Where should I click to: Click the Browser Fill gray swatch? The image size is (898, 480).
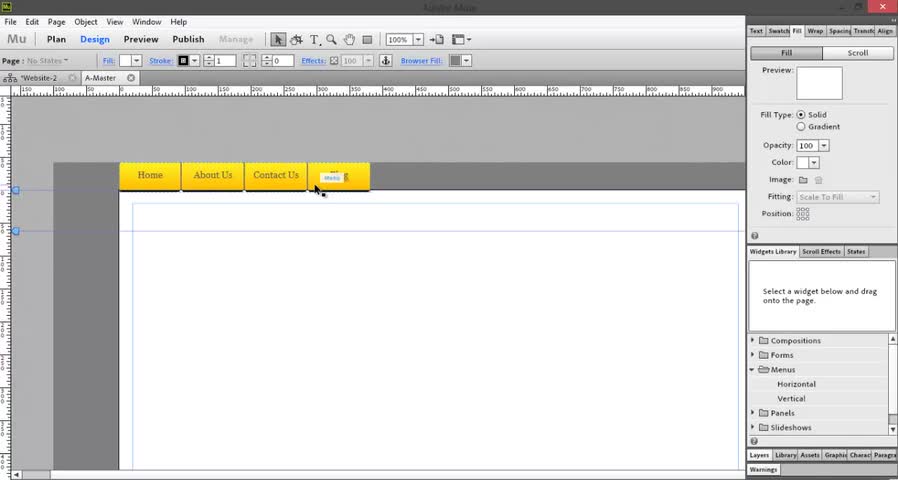point(455,61)
